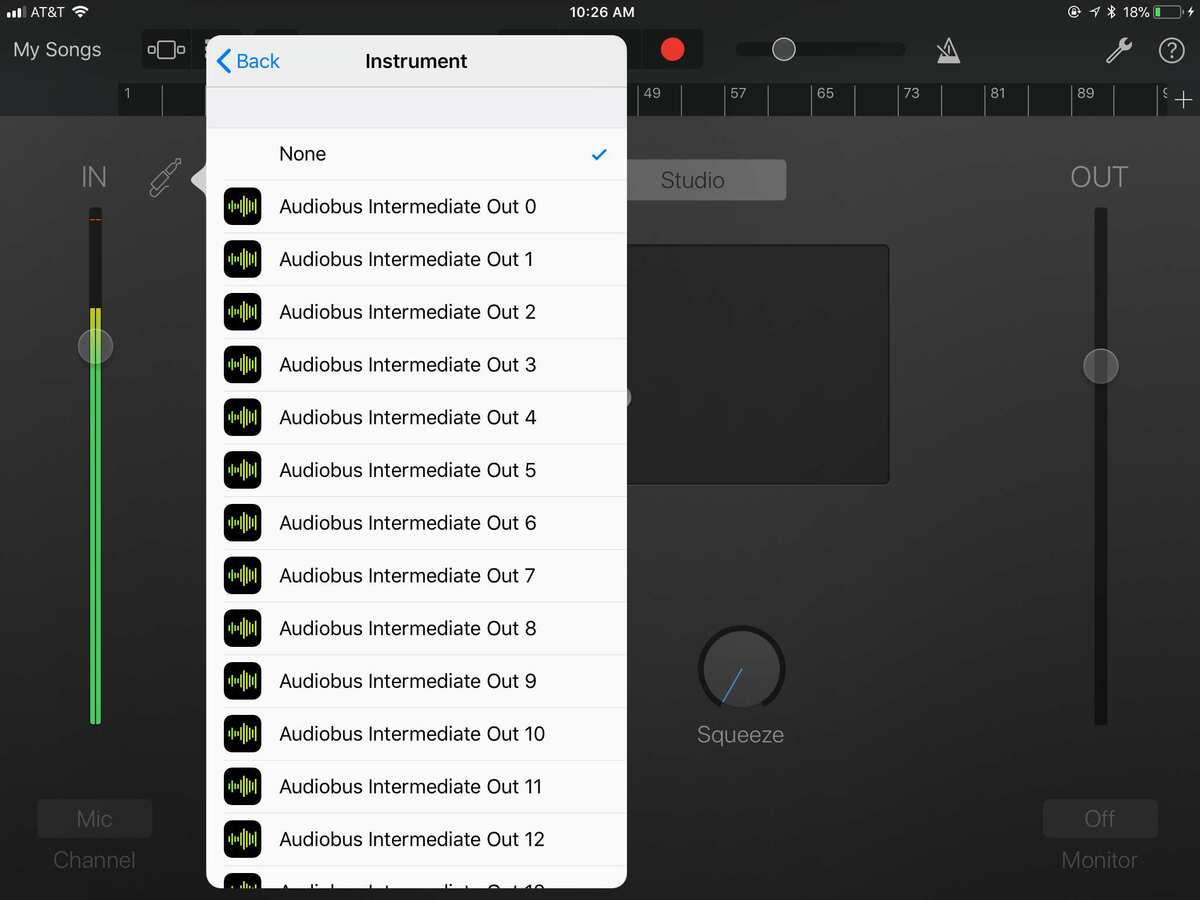Tap the Audiobus Intermediate Out 10 icon

point(242,734)
